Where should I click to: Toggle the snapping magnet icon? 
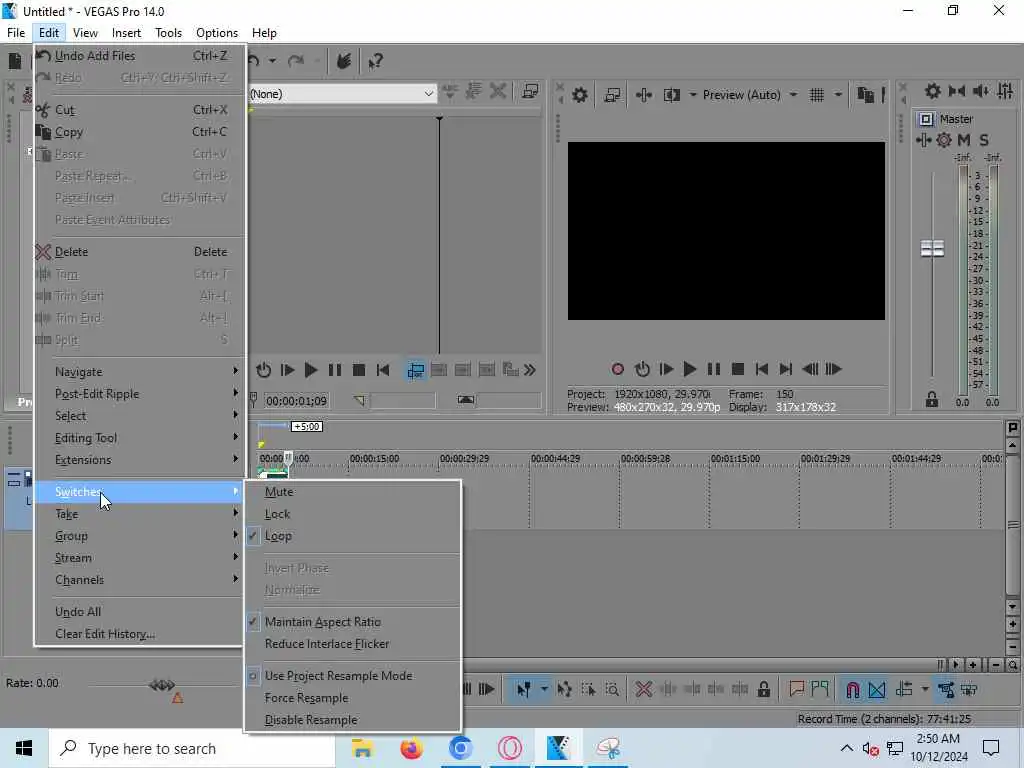[852, 690]
